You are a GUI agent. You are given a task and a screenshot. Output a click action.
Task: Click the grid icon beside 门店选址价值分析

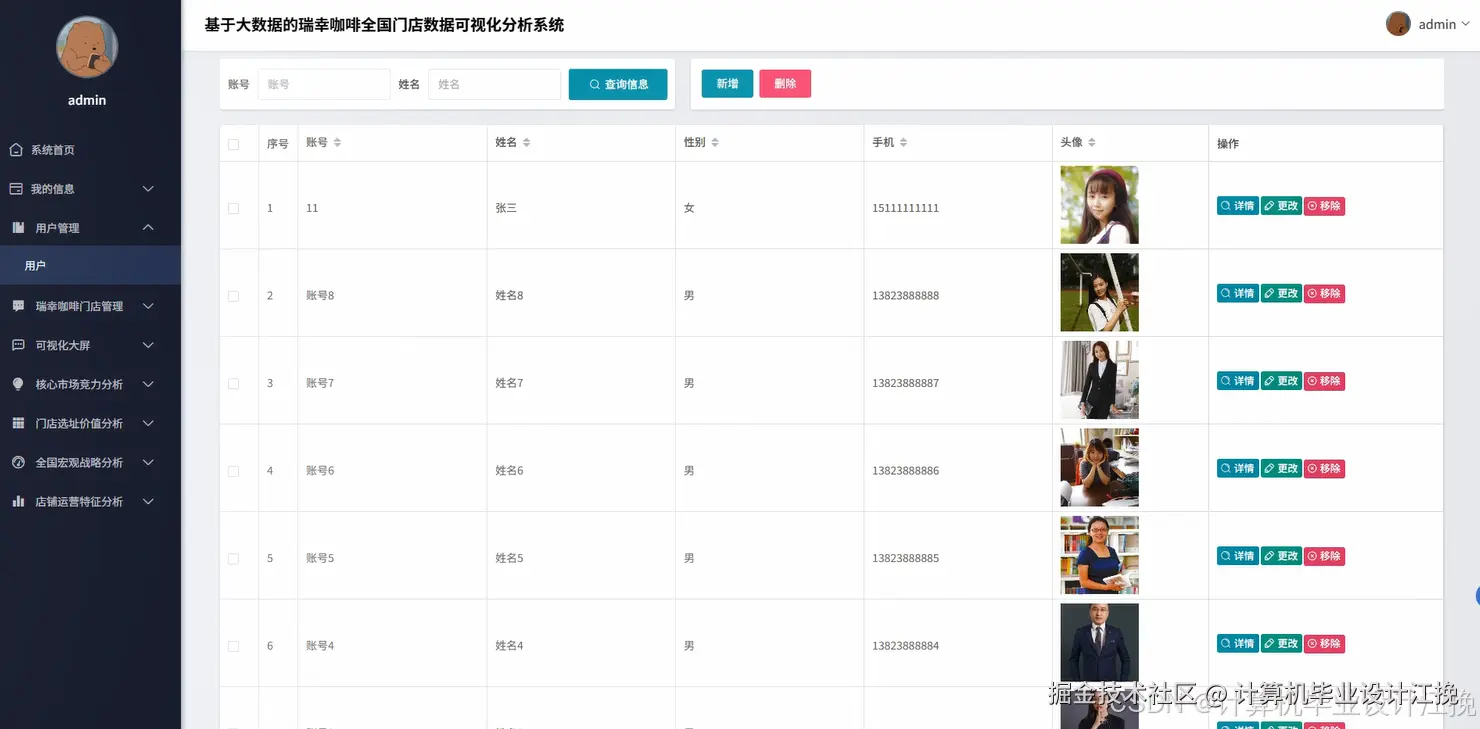[x=18, y=423]
